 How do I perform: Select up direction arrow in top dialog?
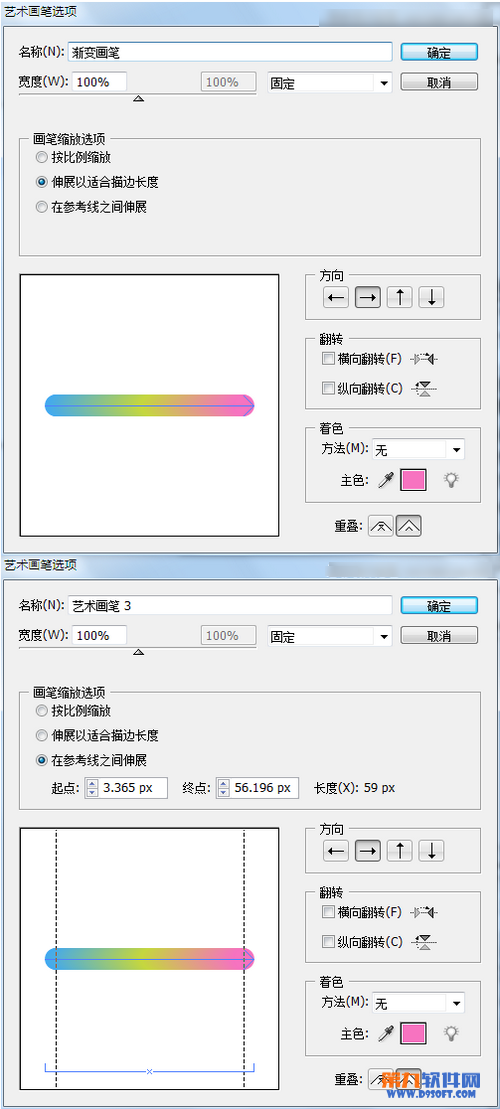pos(400,298)
